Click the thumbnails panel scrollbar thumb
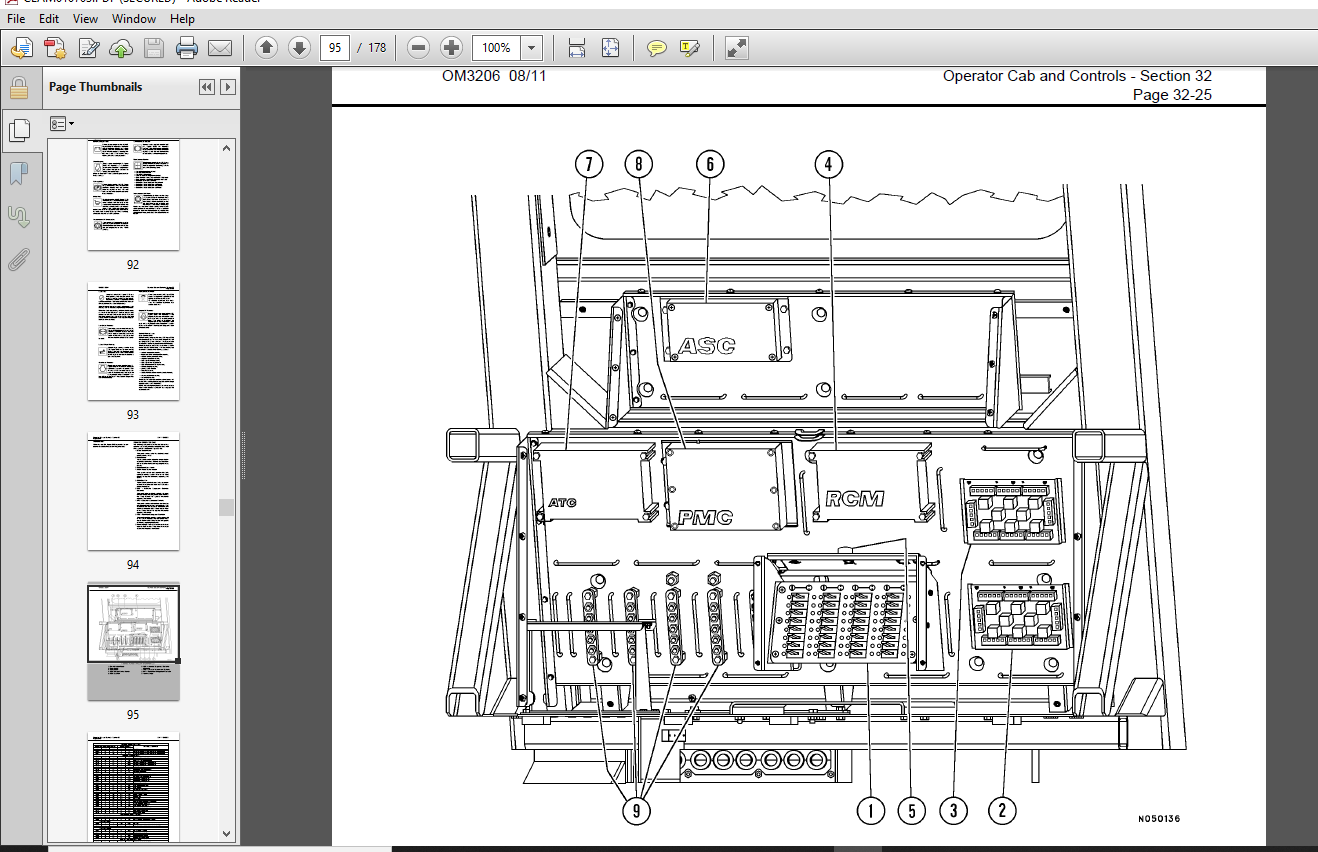1318x852 pixels. 227,507
